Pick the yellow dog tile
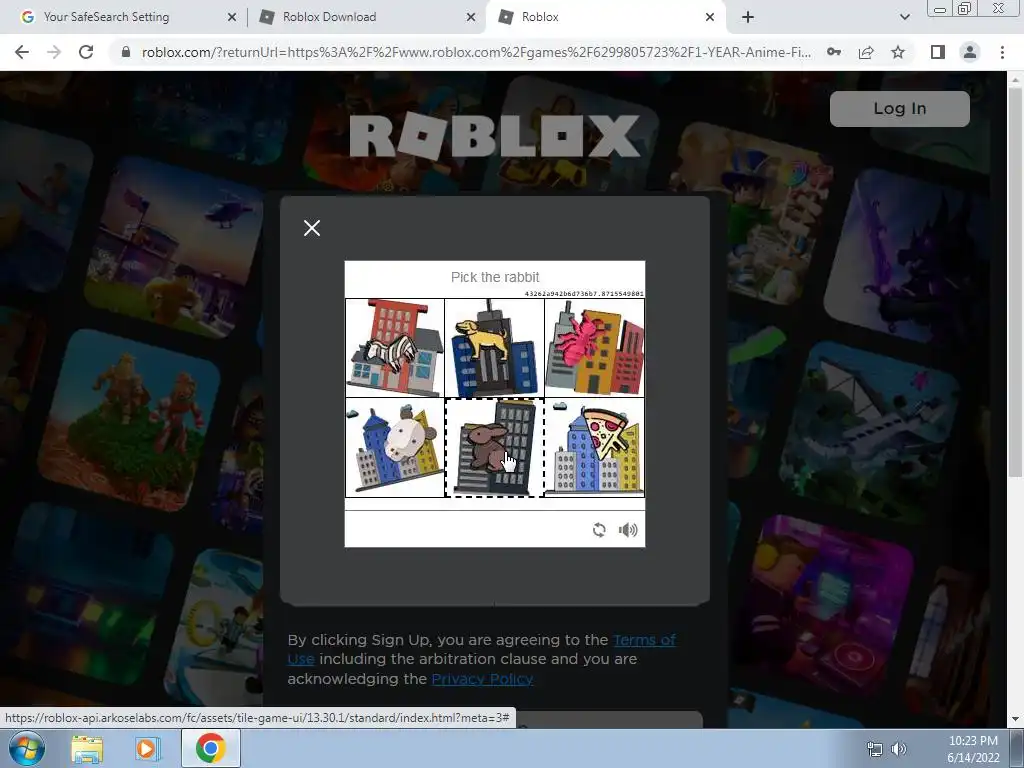The image size is (1024, 768). [x=494, y=348]
